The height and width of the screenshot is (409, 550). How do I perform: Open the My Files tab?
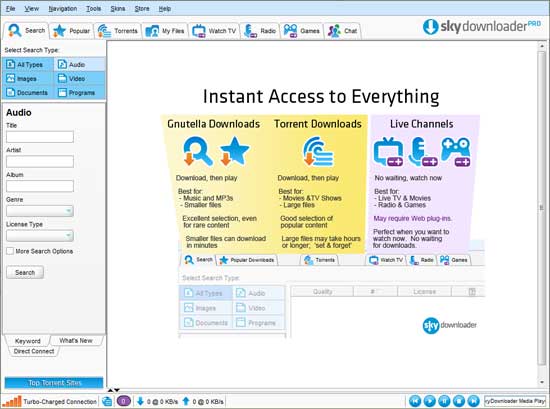point(165,31)
